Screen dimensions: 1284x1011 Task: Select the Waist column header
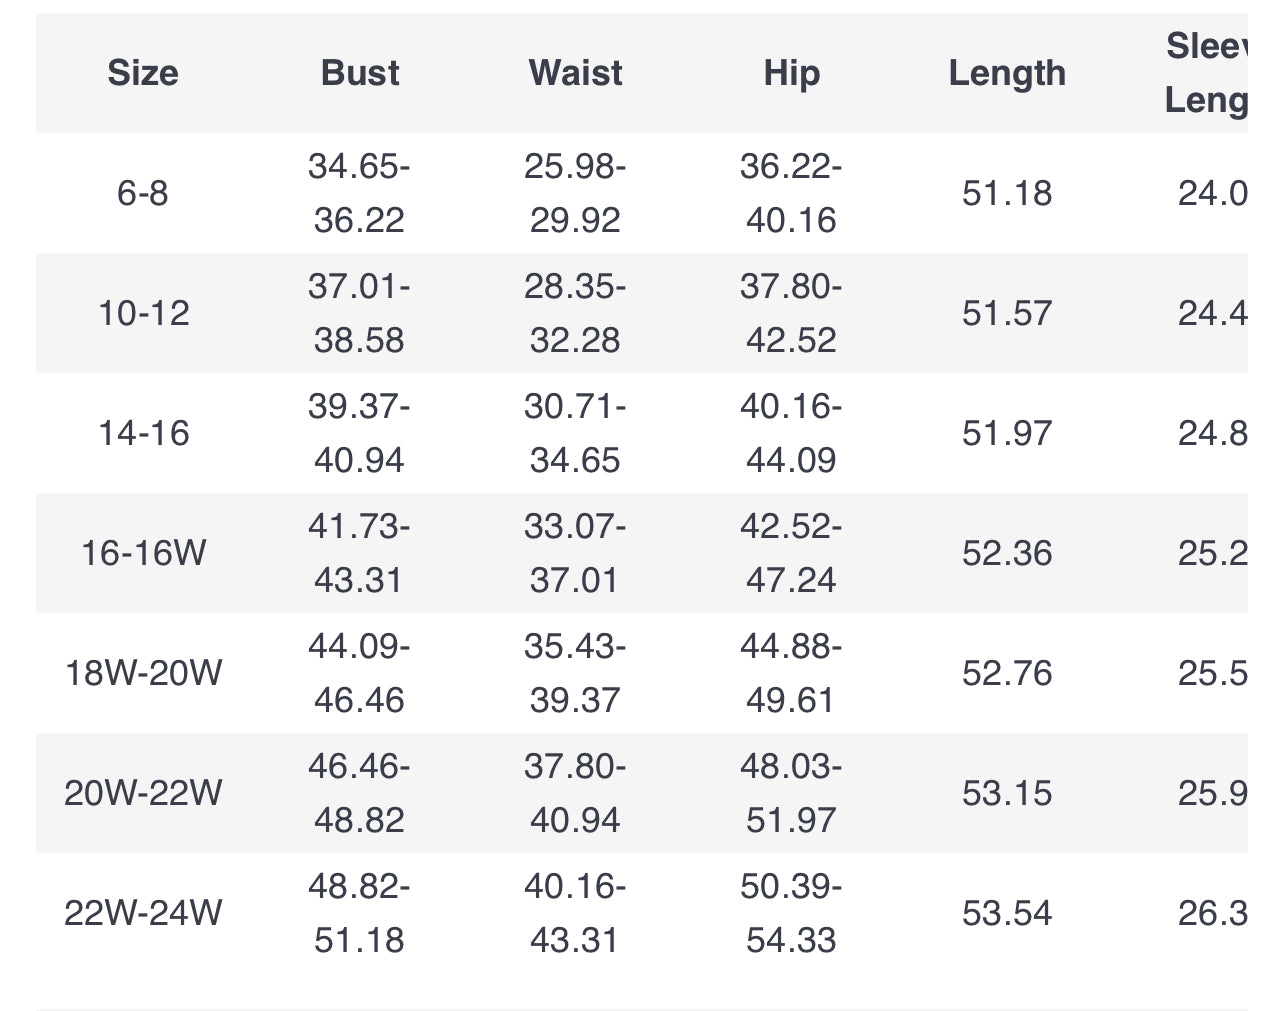(x=575, y=73)
